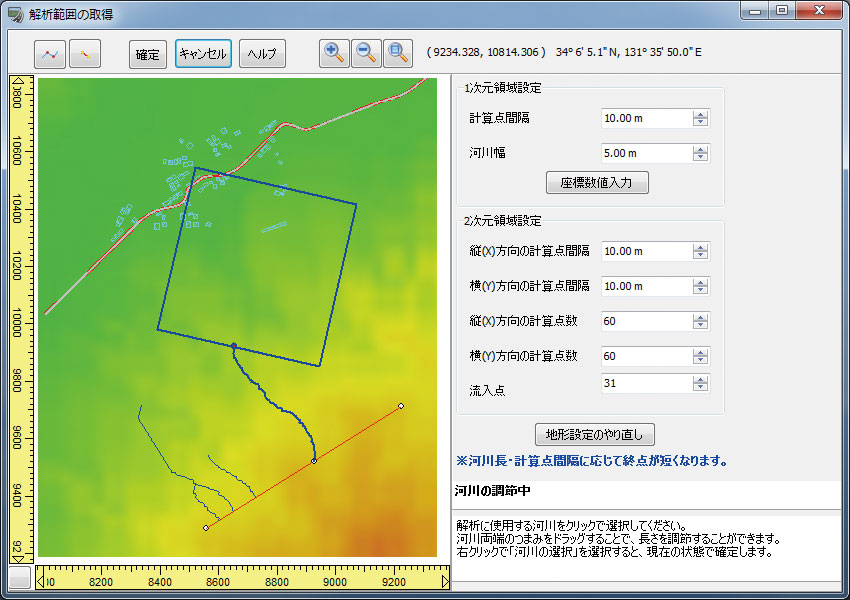Select the yellow line segment tool icon
This screenshot has height=600, width=850.
[x=85, y=54]
